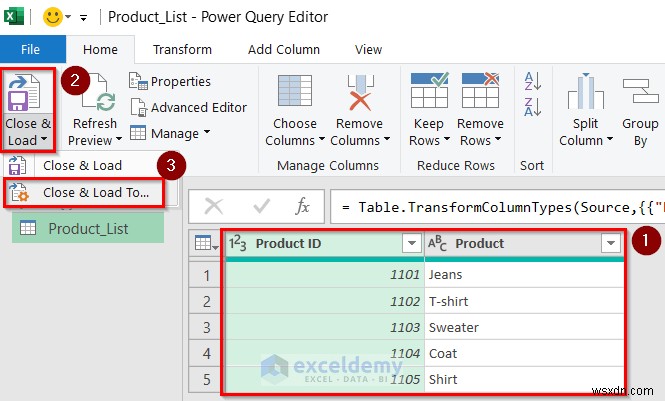Sort descending with the Z-A icon

tap(532, 106)
